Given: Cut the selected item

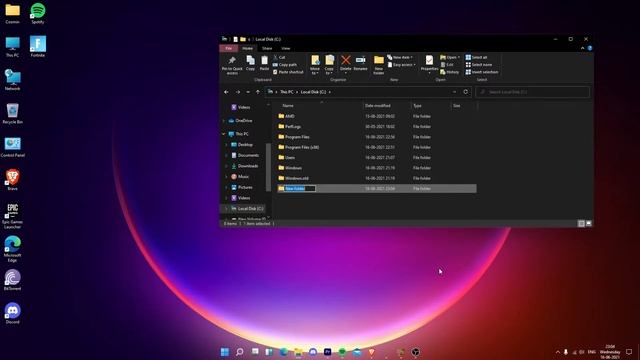Looking at the screenshot, I should 280,58.
